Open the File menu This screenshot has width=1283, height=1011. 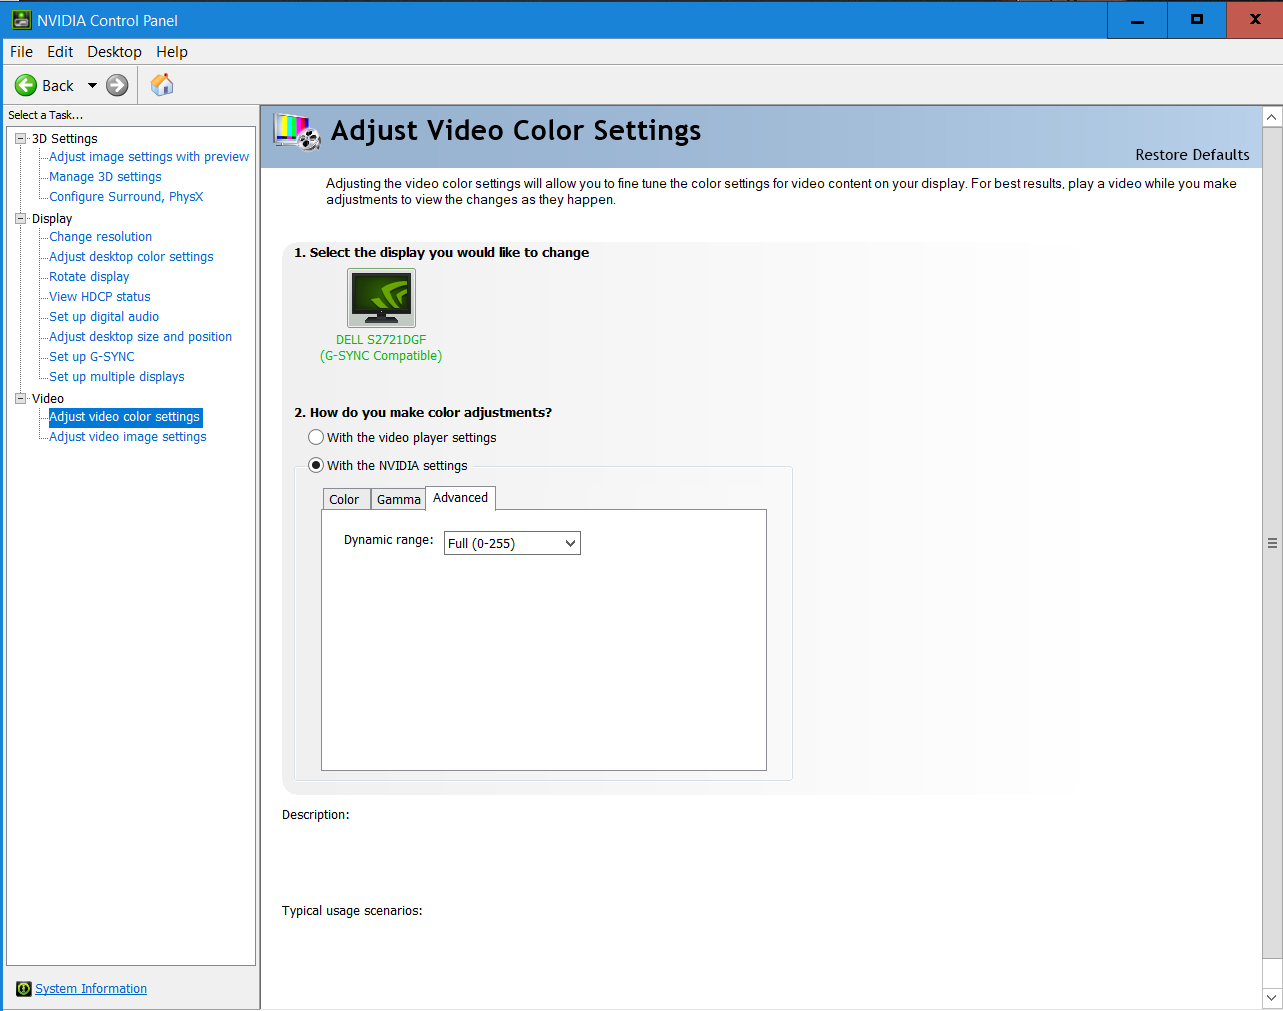point(21,52)
